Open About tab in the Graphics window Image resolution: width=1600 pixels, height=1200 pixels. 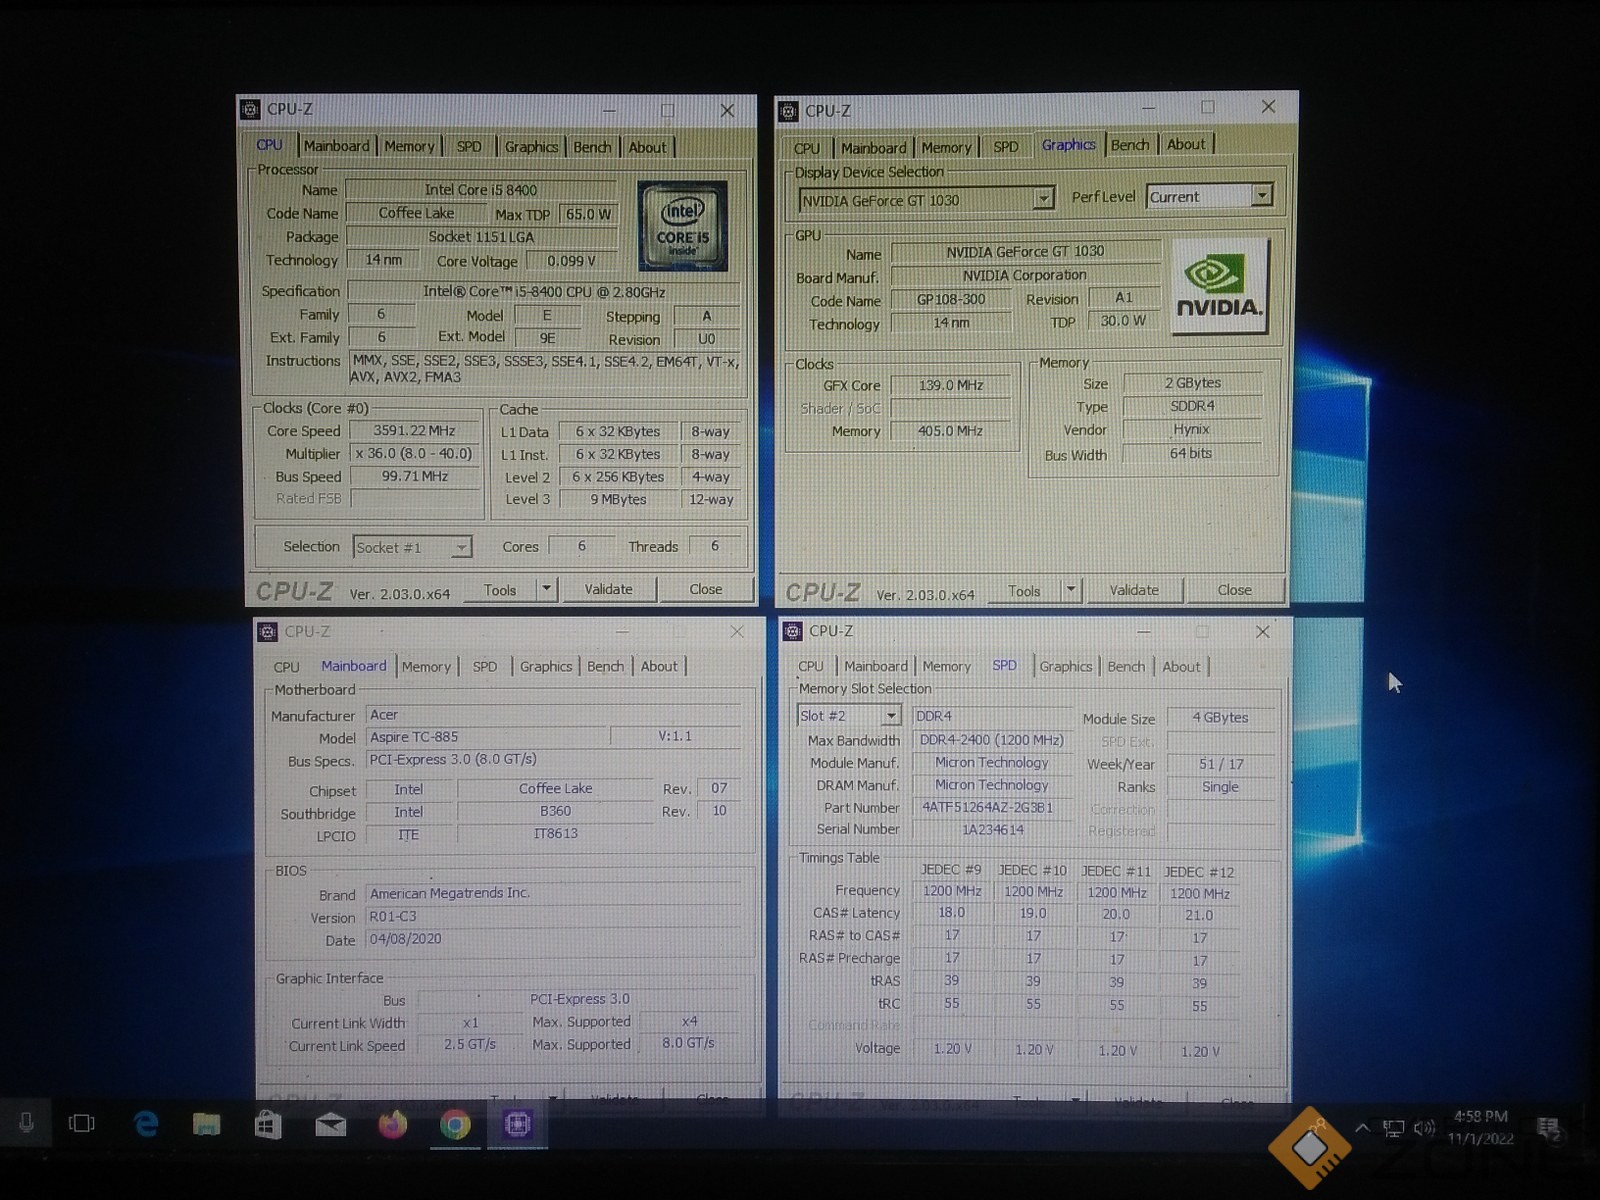tap(1186, 144)
